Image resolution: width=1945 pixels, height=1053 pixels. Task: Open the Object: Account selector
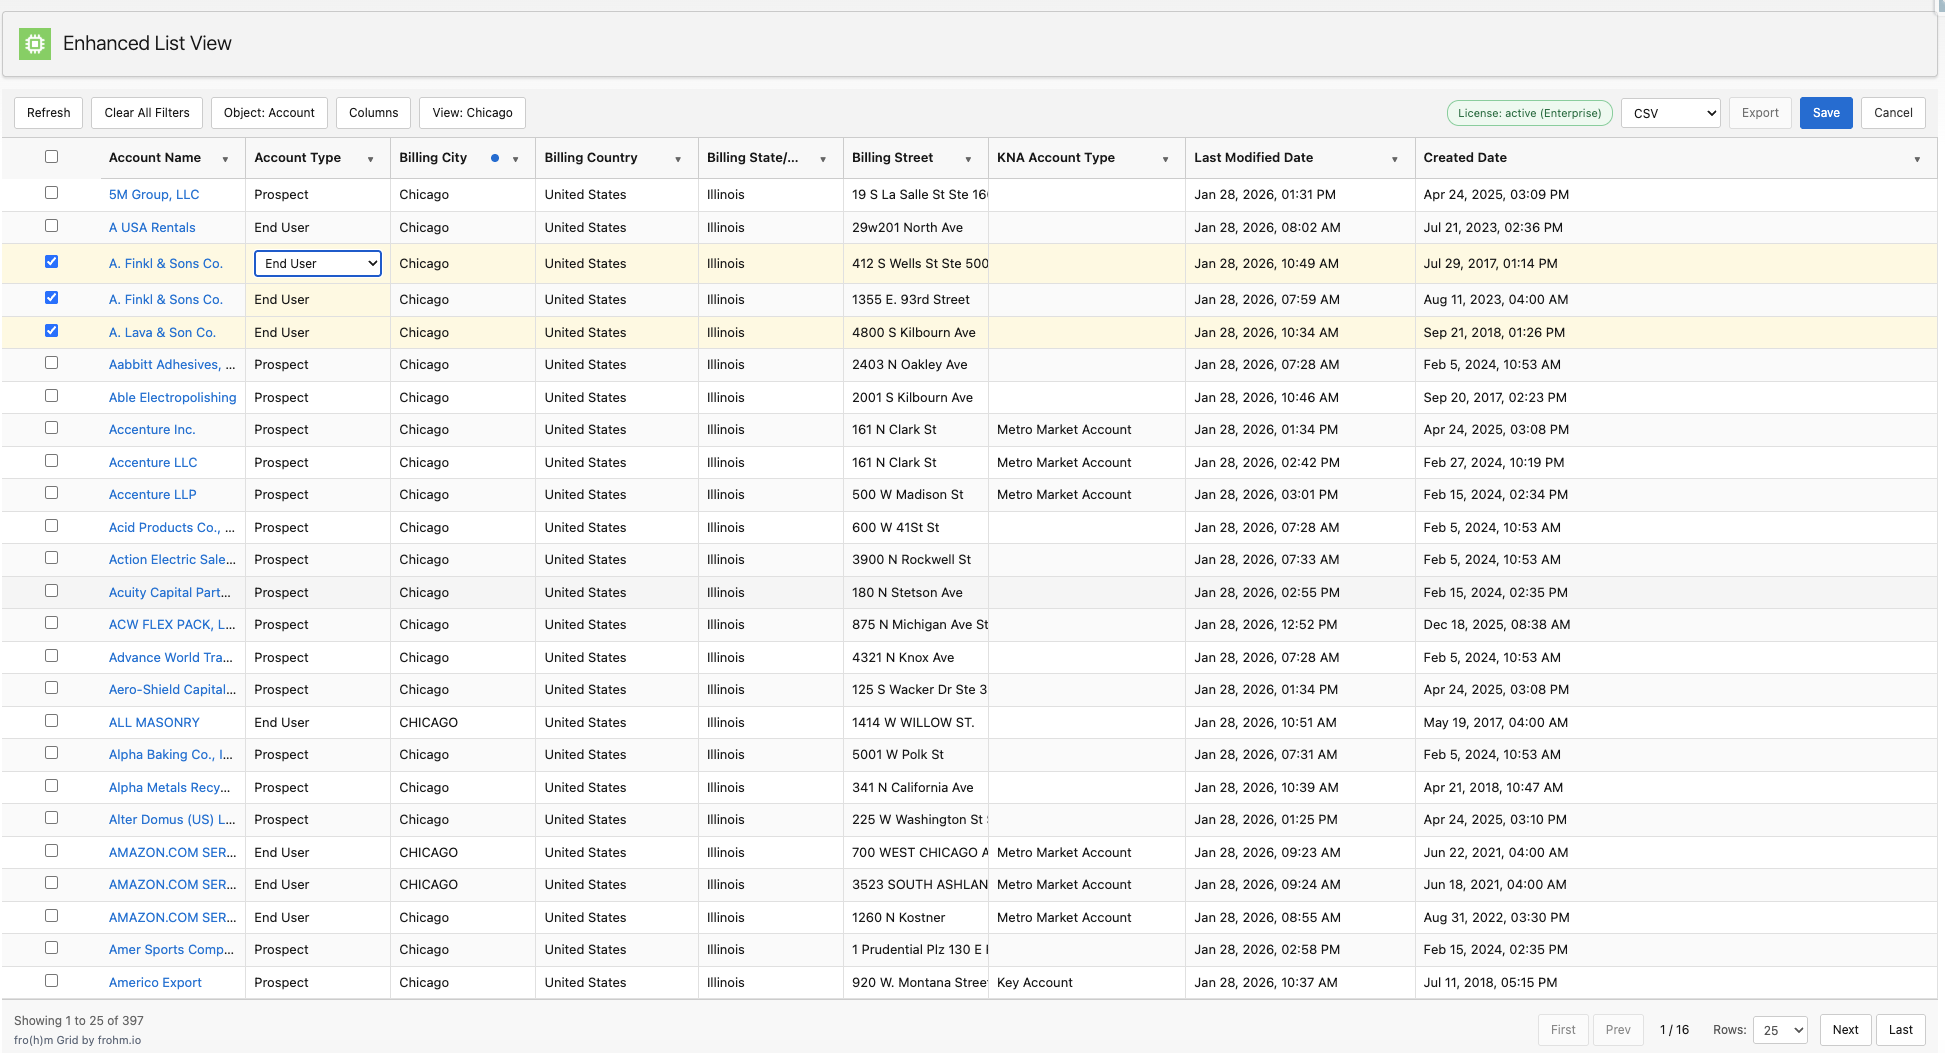point(268,112)
